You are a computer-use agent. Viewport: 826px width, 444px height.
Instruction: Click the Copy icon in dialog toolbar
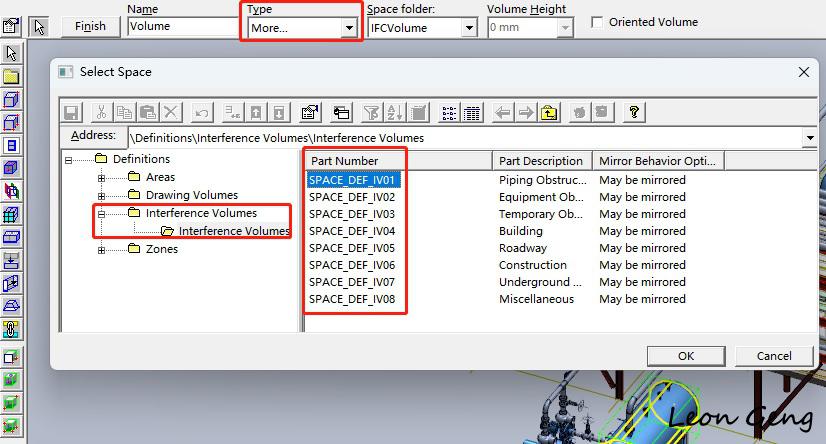pos(124,113)
